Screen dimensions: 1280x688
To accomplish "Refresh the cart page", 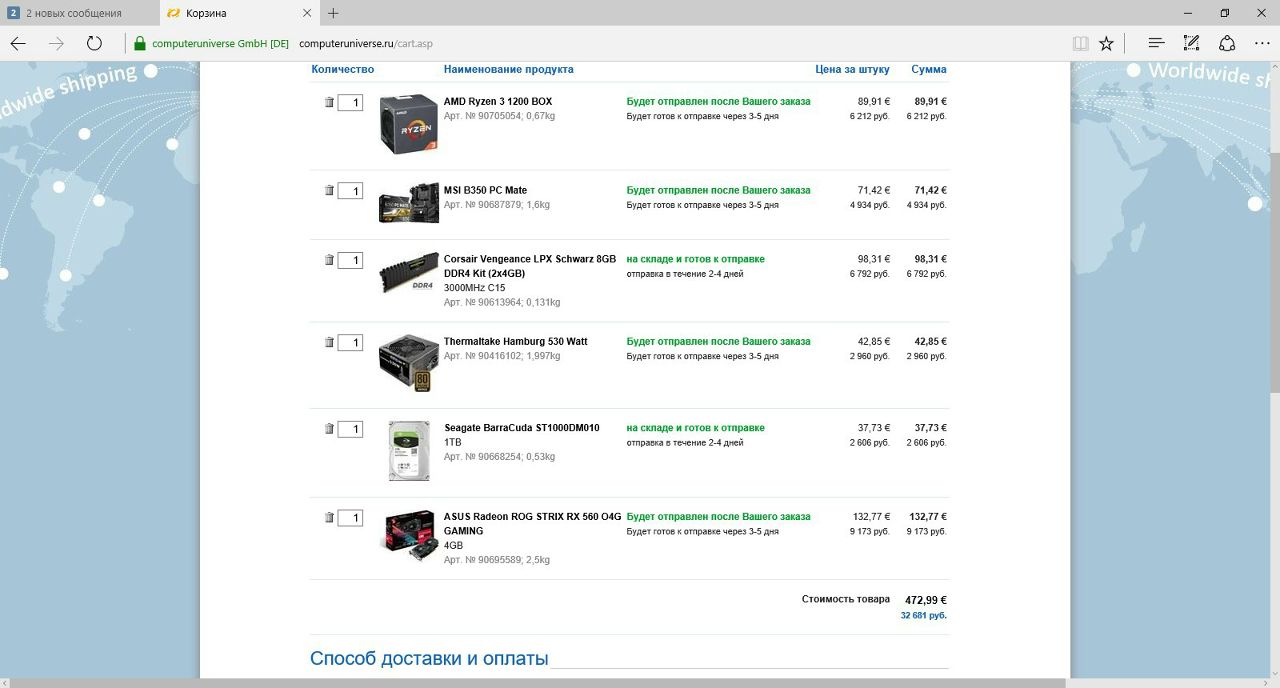I will [94, 43].
